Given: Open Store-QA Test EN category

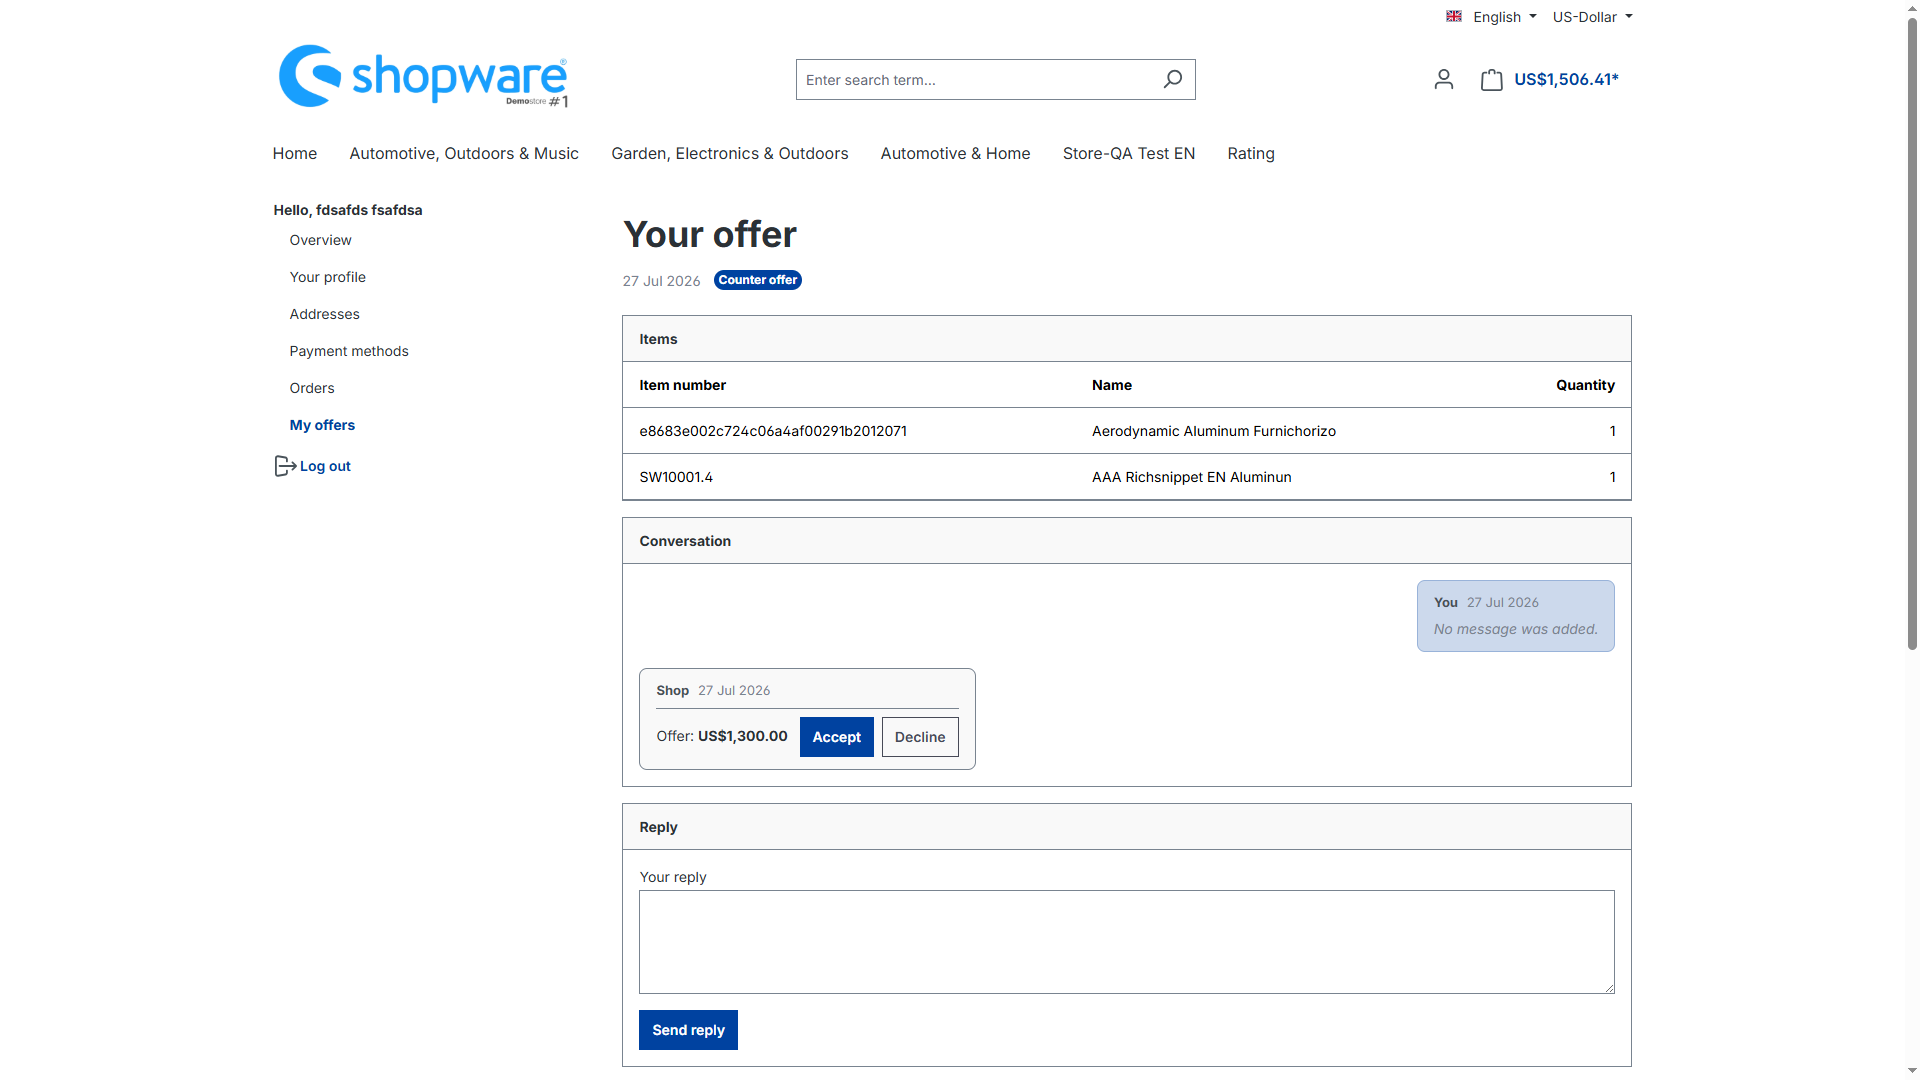Looking at the screenshot, I should tap(1128, 153).
